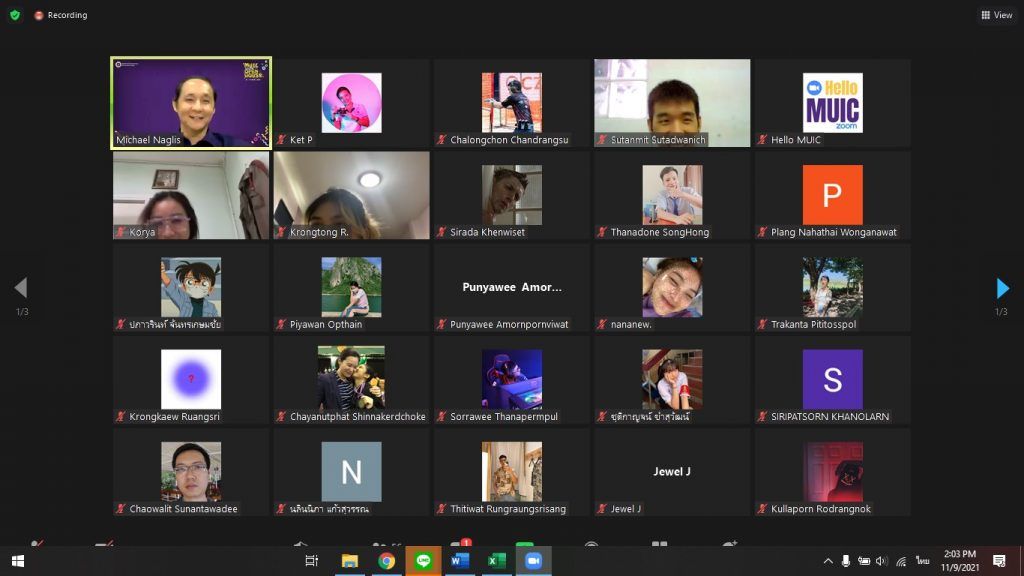The height and width of the screenshot is (576, 1024).
Task: Click SIRIPATSORN KHANOLARN's purple S avatar
Action: 832,380
